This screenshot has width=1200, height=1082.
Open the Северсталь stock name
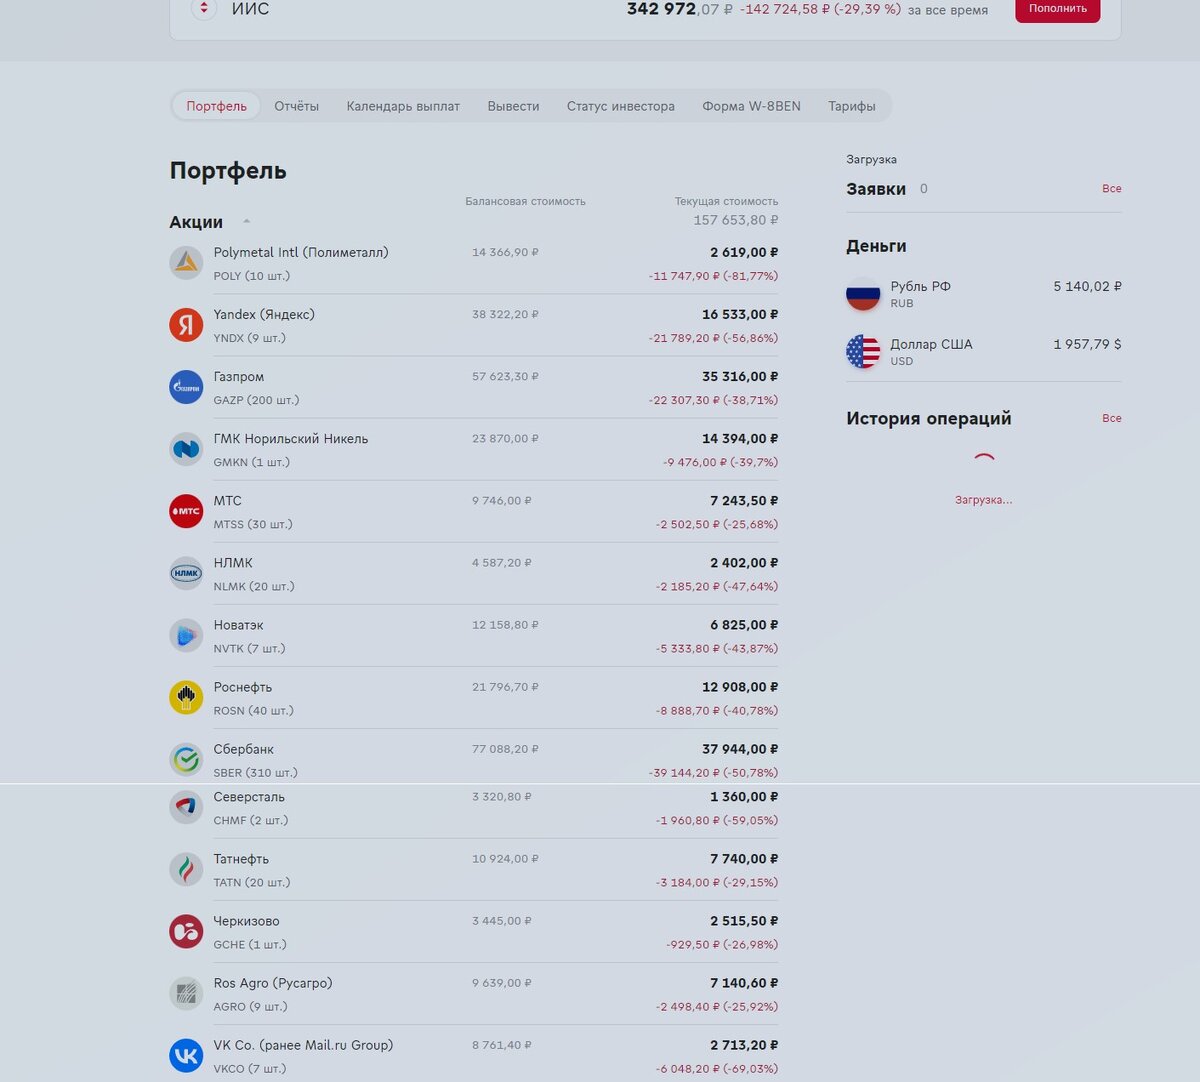pyautogui.click(x=249, y=797)
